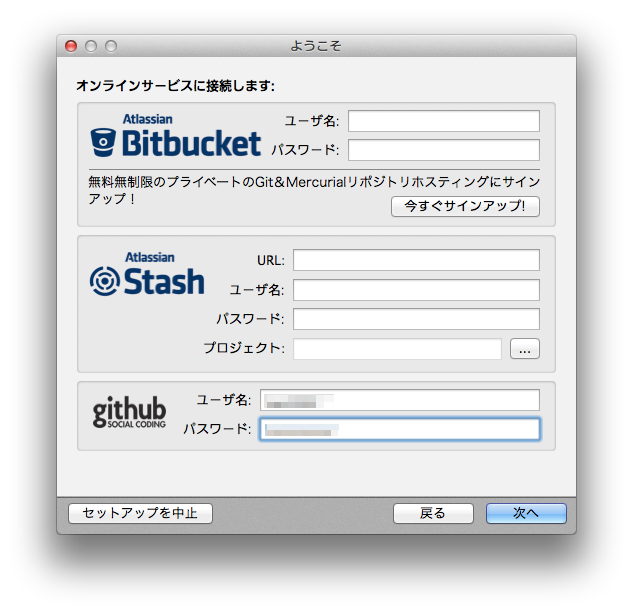Click the Bitbucket bucket logo icon
The height and width of the screenshot is (613, 633).
click(103, 142)
